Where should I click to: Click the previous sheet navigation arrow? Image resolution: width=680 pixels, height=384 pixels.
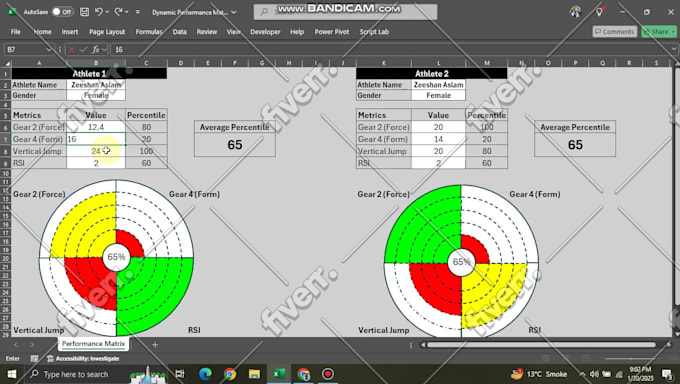(16, 345)
